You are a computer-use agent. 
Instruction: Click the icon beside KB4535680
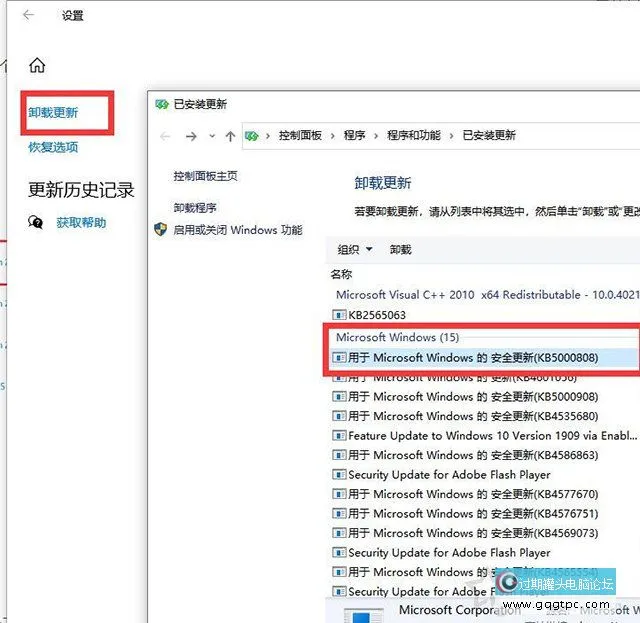pyautogui.click(x=339, y=416)
